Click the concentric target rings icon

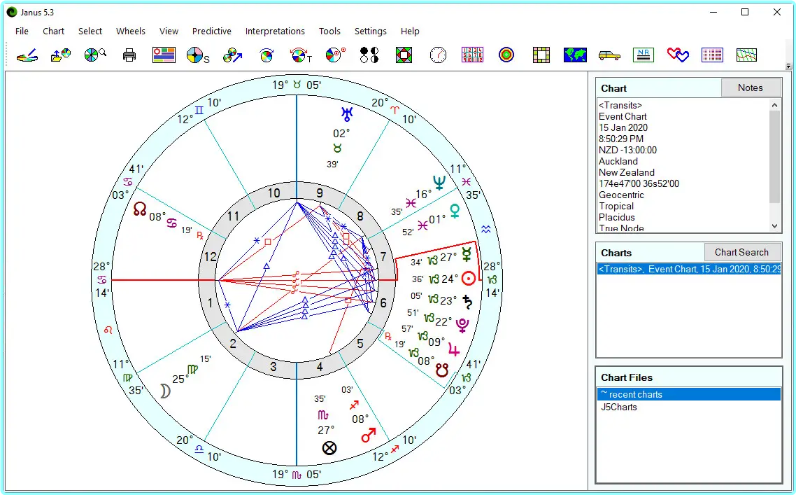point(506,54)
